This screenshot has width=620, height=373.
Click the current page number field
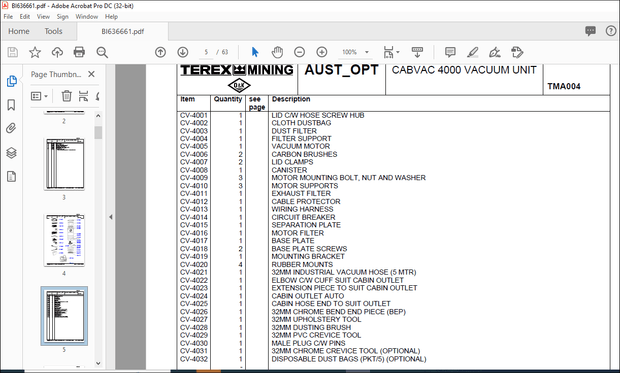point(206,52)
